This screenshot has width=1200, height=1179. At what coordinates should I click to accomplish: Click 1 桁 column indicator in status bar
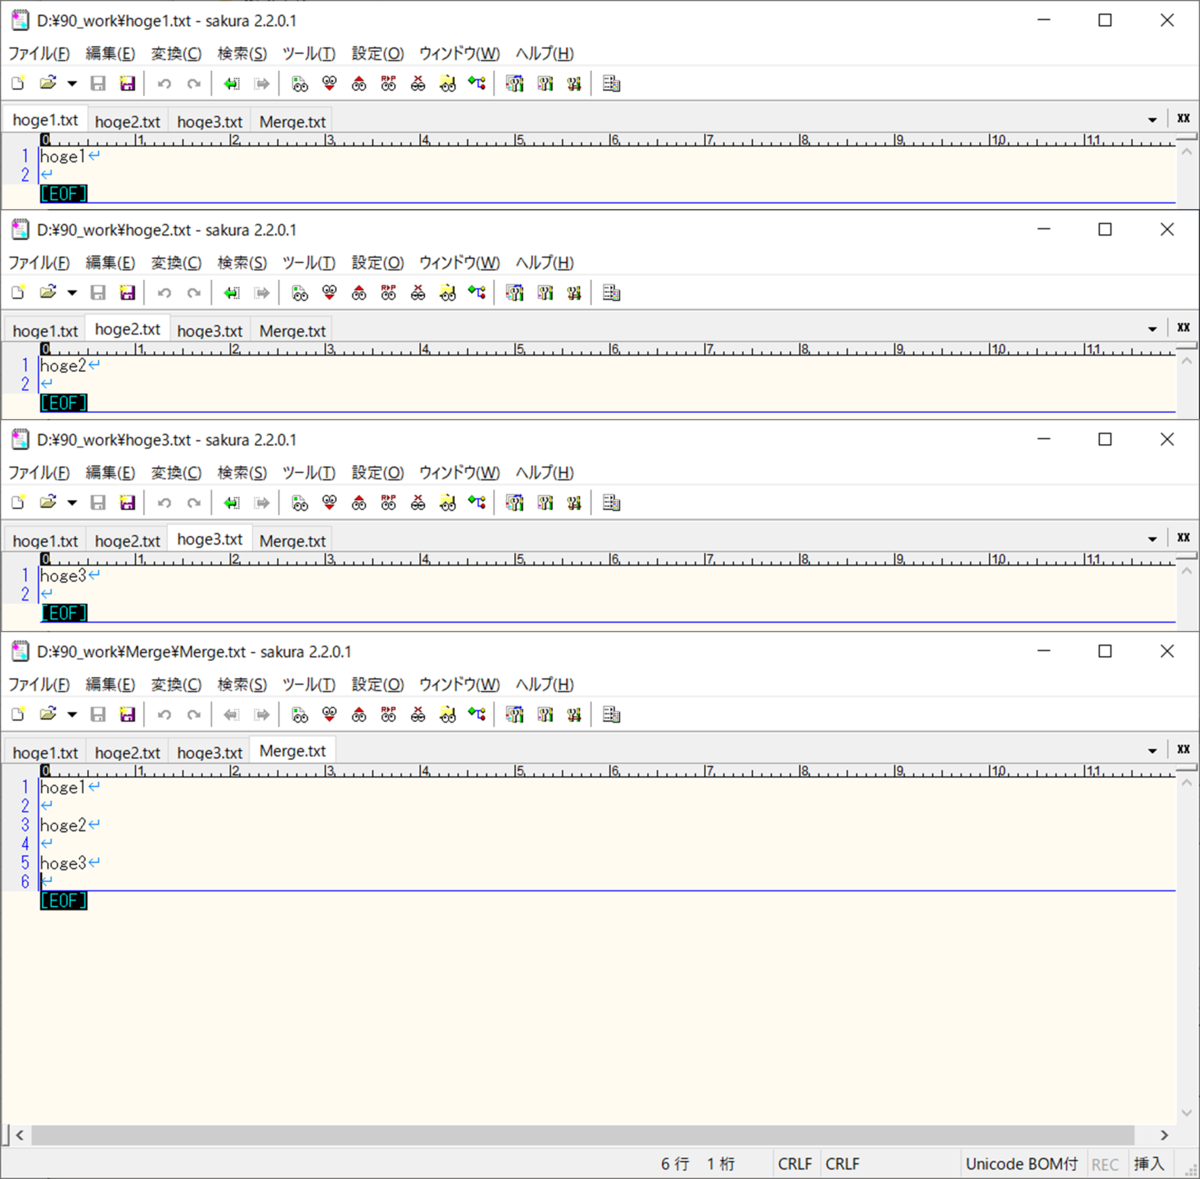[721, 1164]
